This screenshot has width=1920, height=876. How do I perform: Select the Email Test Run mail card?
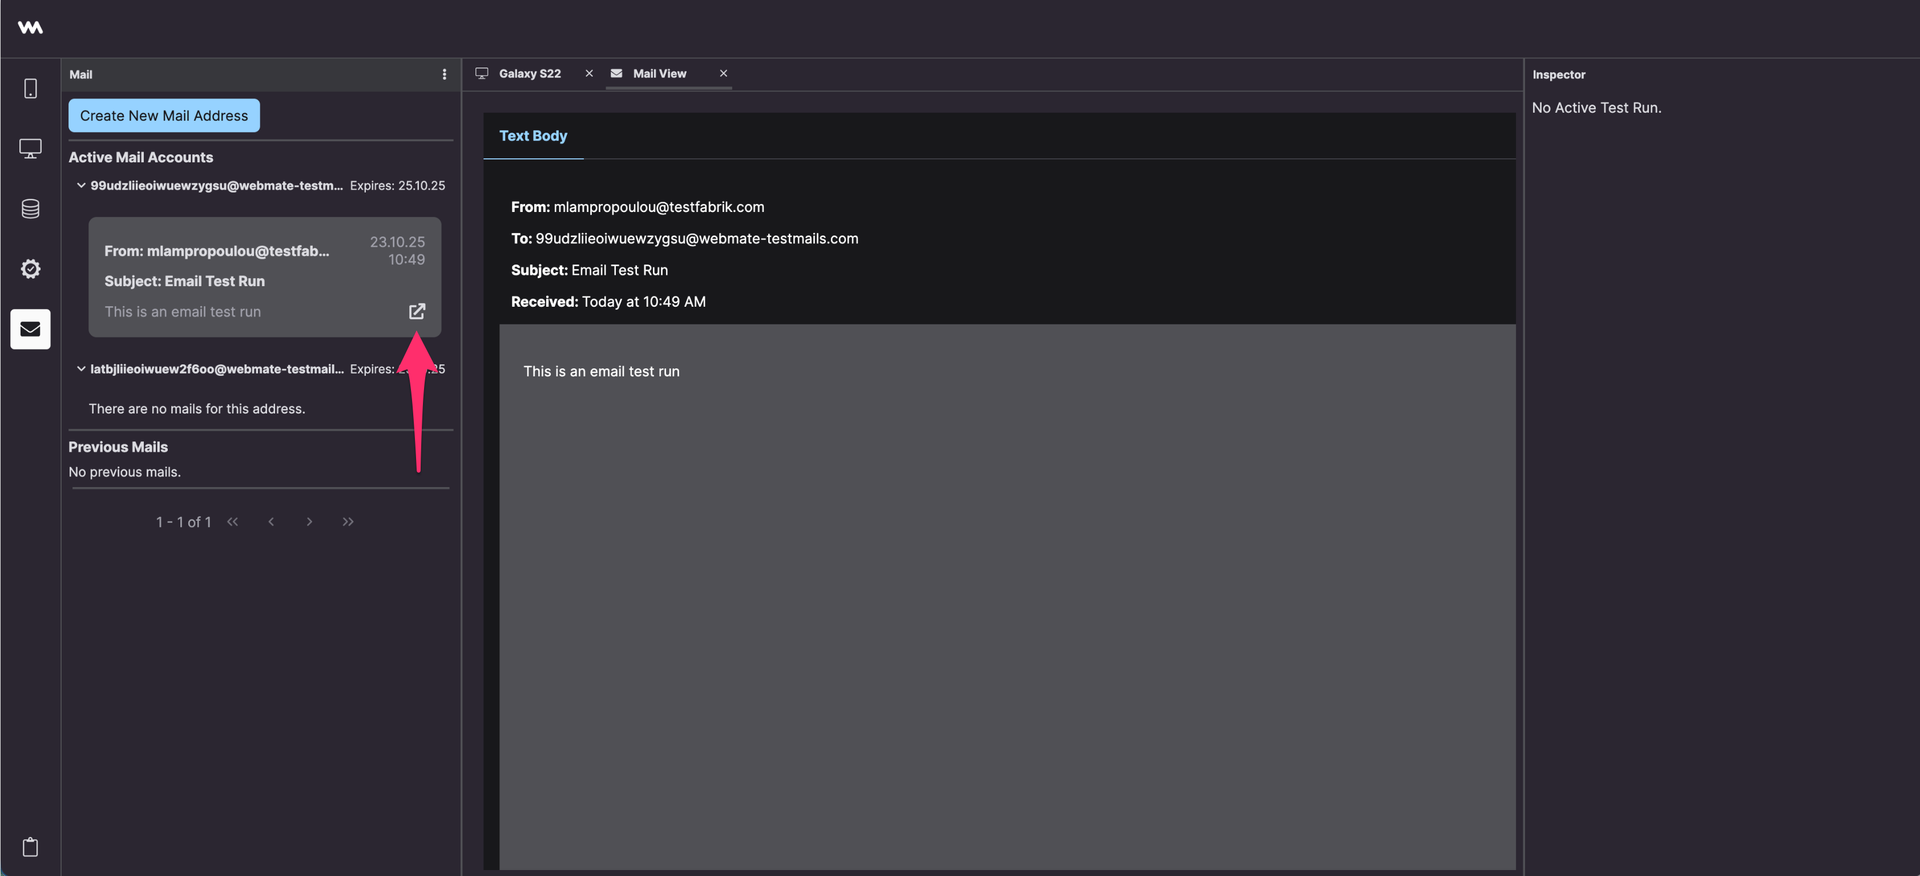pyautogui.click(x=264, y=277)
